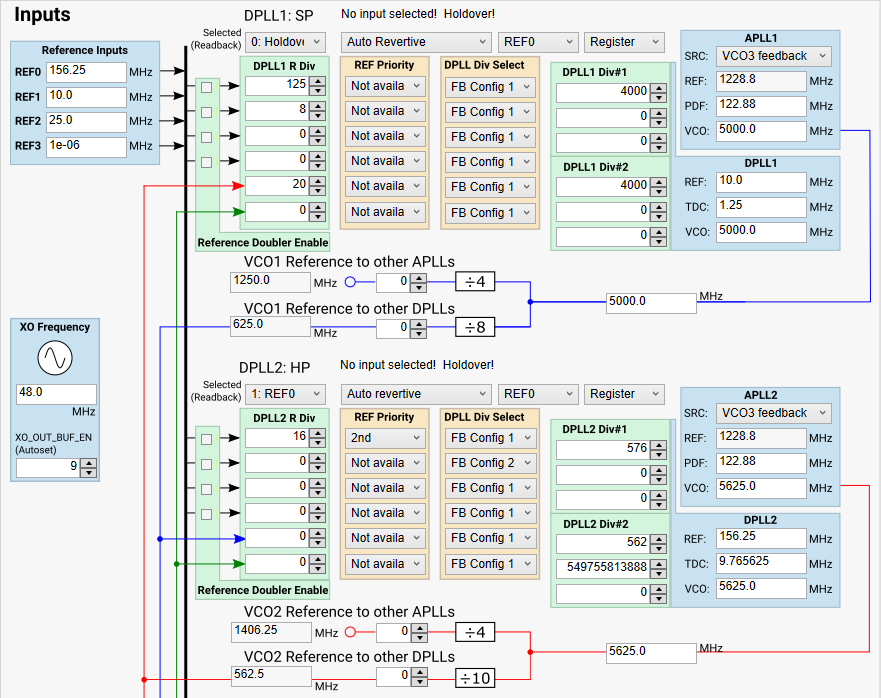This screenshot has width=881, height=698.
Task: Enable reference doubler checkbox beside DPLL1 R Div 125
Action: [207, 87]
